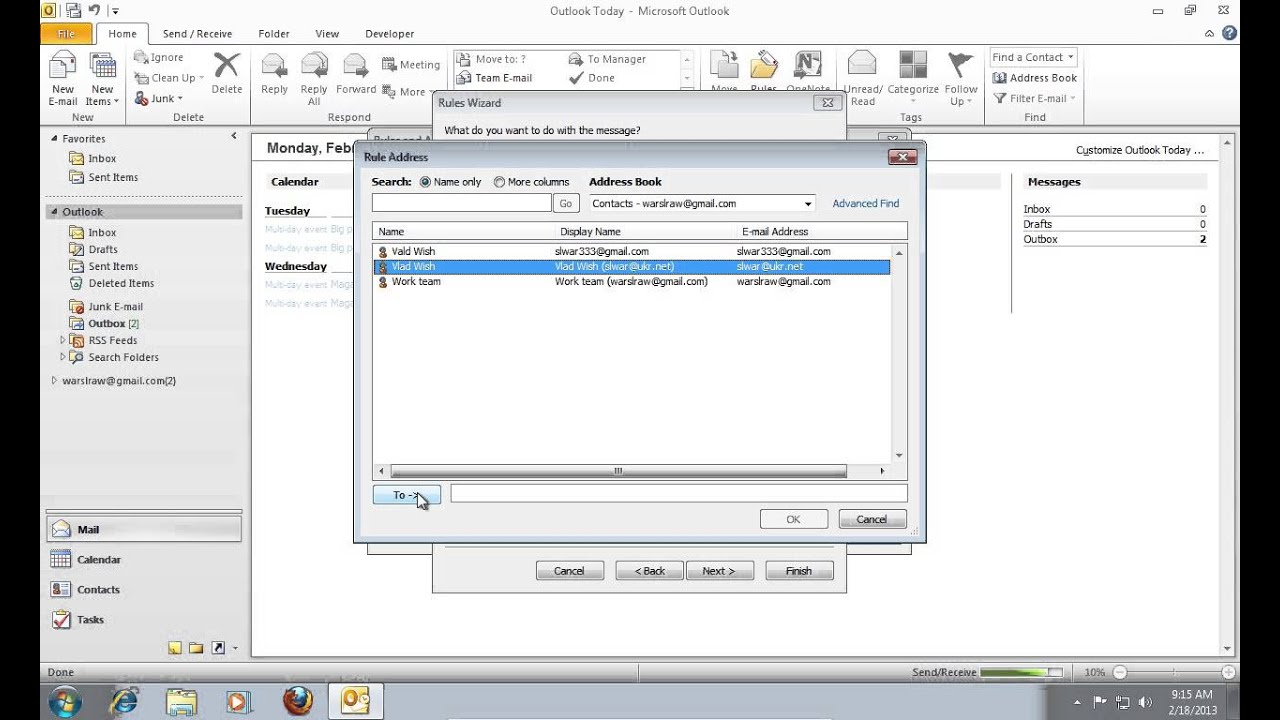Select the Vald Wish contact row

click(x=632, y=251)
